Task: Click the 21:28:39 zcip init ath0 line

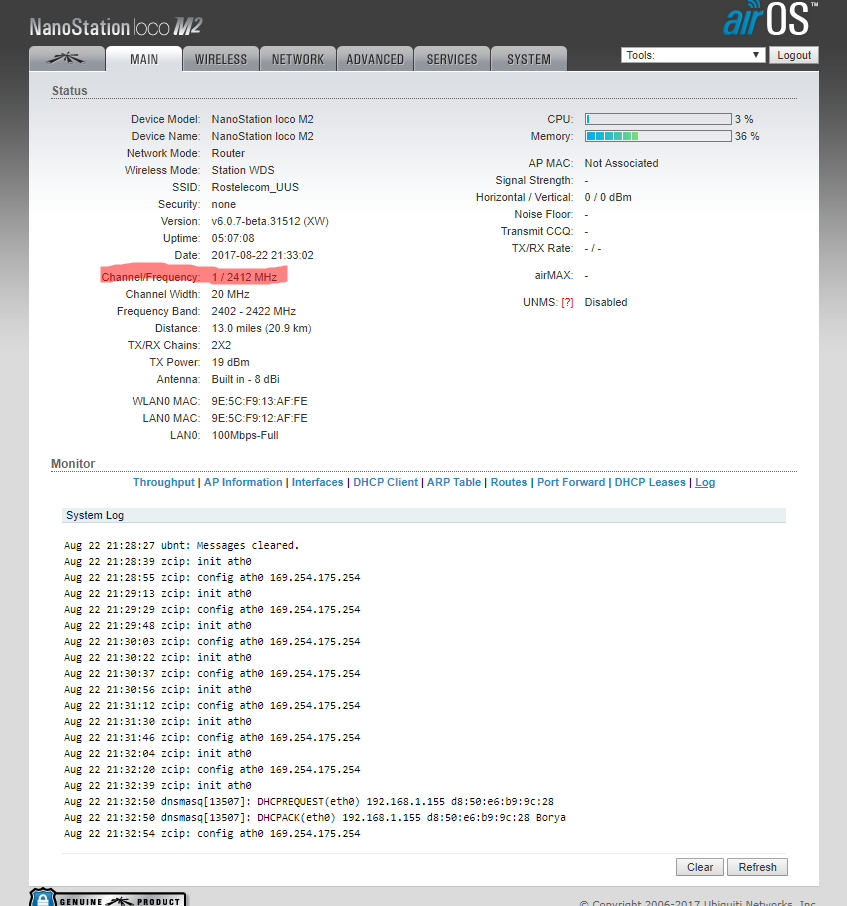Action: pyautogui.click(x=158, y=562)
